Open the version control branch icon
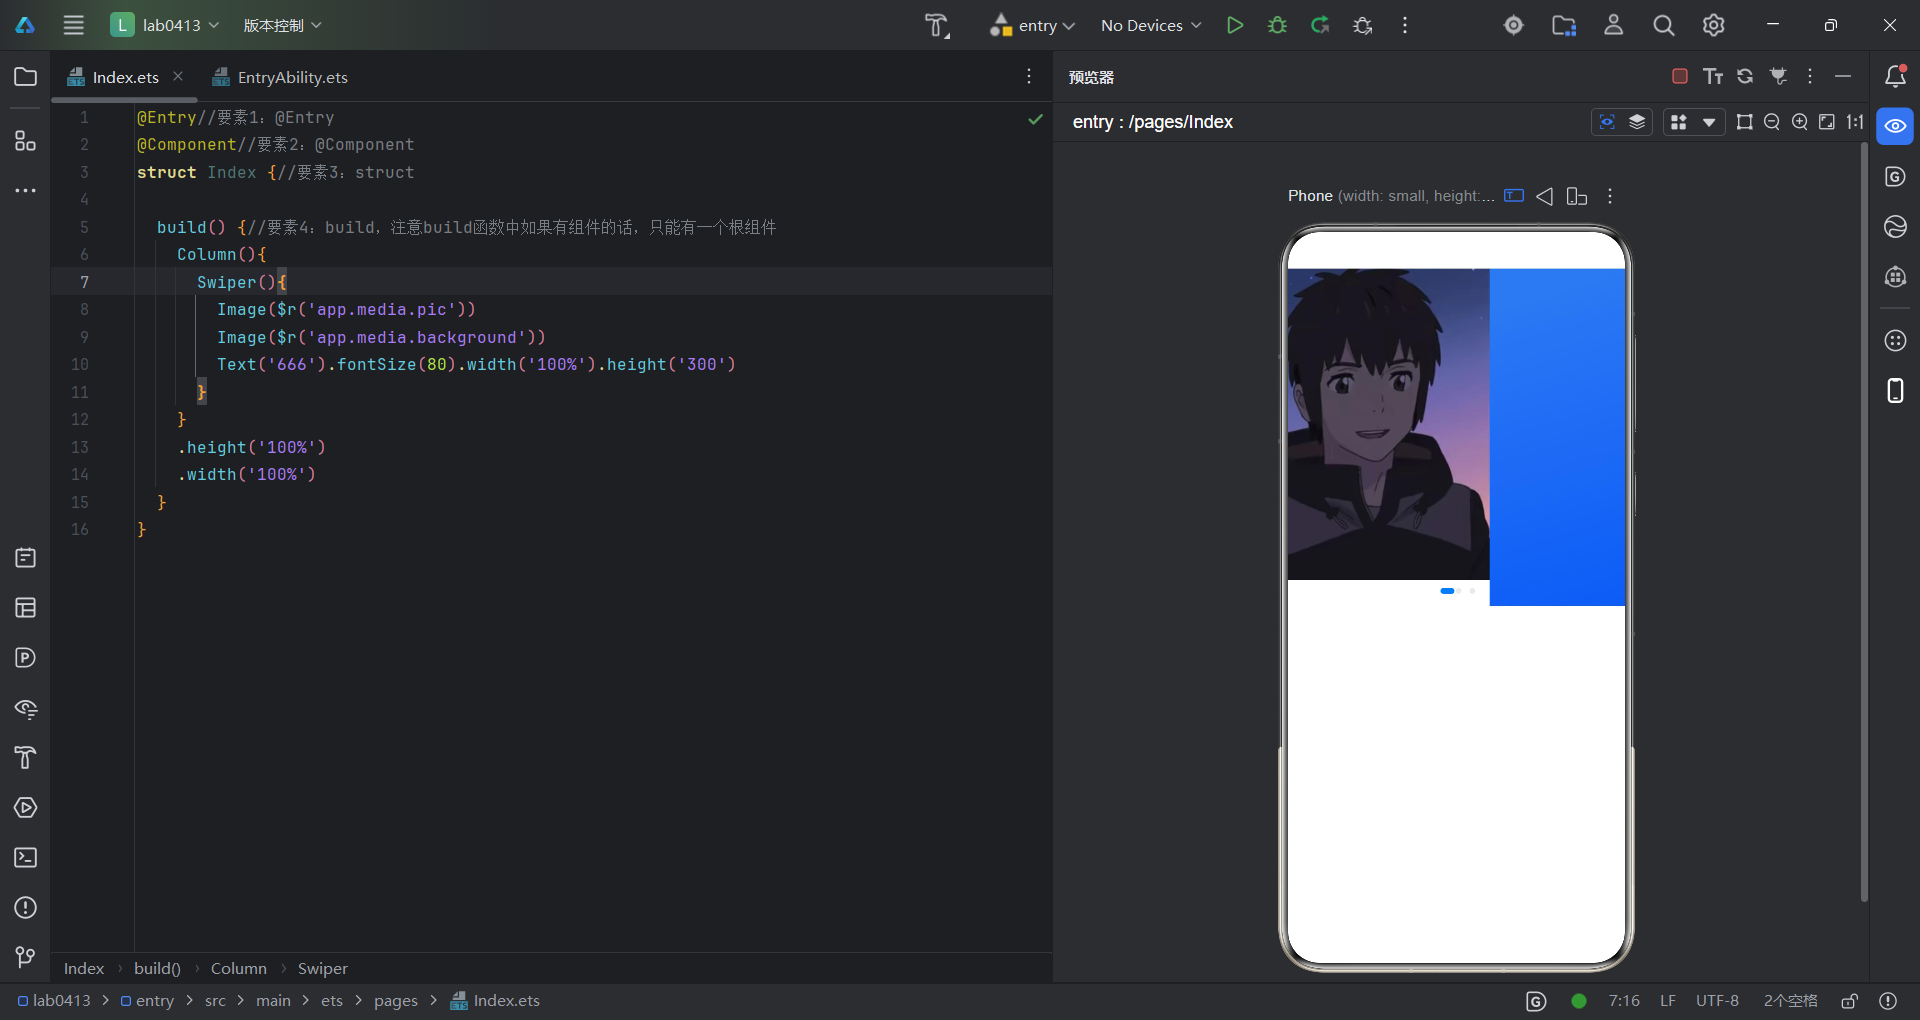The image size is (1920, 1020). coord(26,958)
